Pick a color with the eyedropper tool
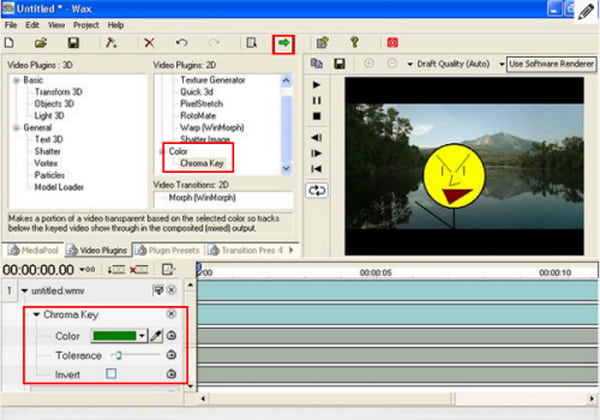Viewport: 600px width, 420px height. (x=156, y=336)
